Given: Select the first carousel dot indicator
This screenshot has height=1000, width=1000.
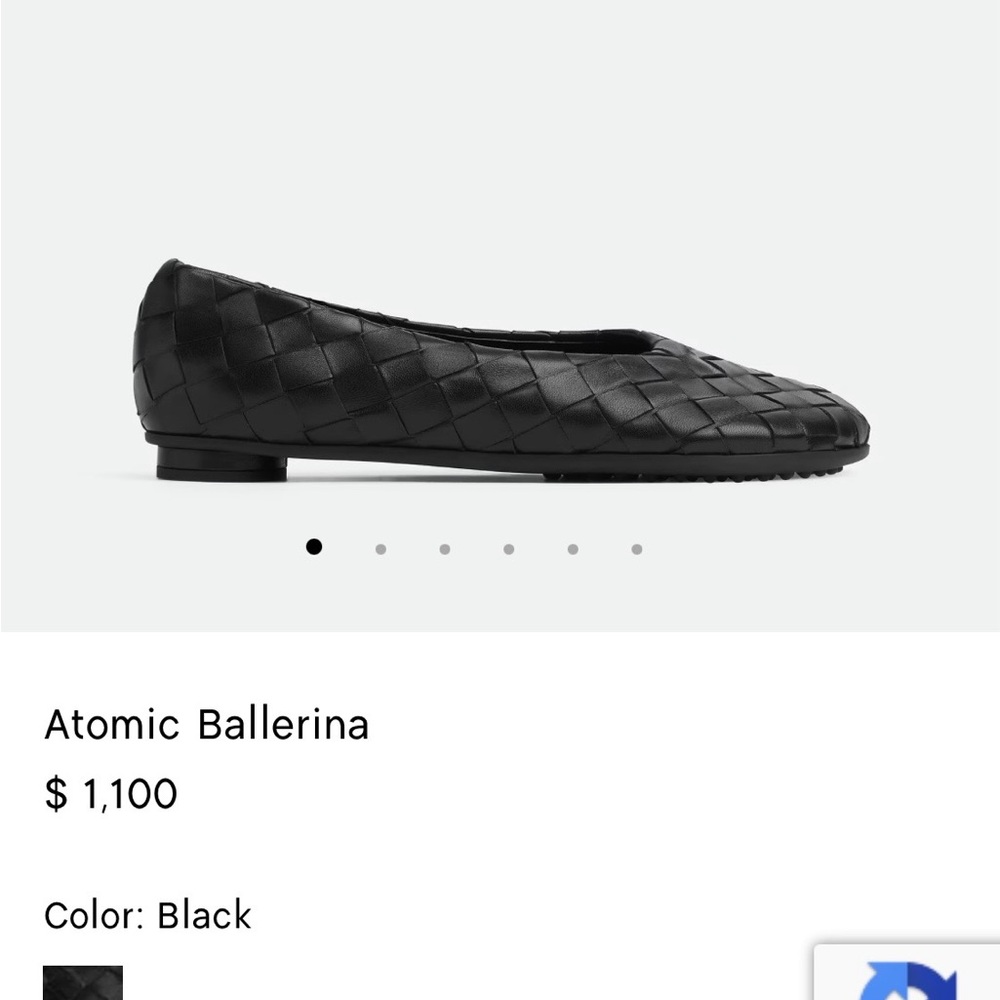Looking at the screenshot, I should (x=315, y=547).
